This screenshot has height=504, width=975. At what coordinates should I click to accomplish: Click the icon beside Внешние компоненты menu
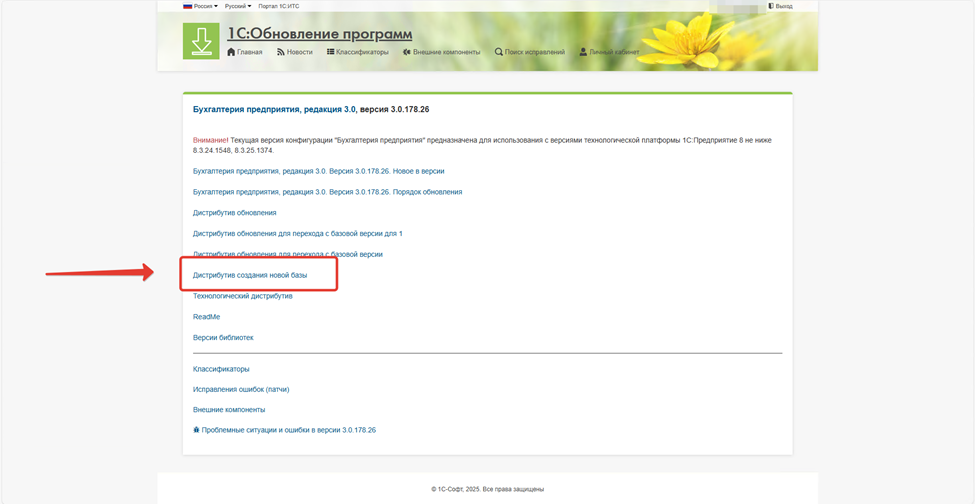pyautogui.click(x=407, y=52)
